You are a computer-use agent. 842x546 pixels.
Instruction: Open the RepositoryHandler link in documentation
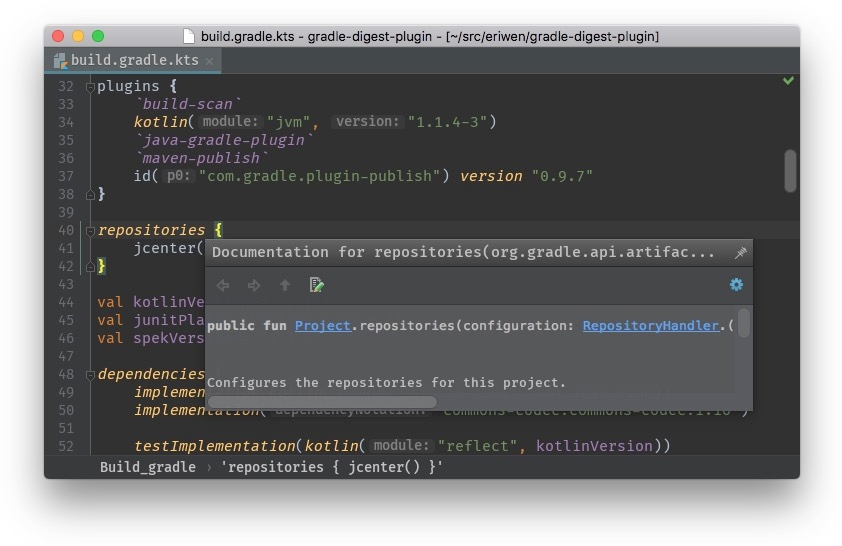pos(651,325)
